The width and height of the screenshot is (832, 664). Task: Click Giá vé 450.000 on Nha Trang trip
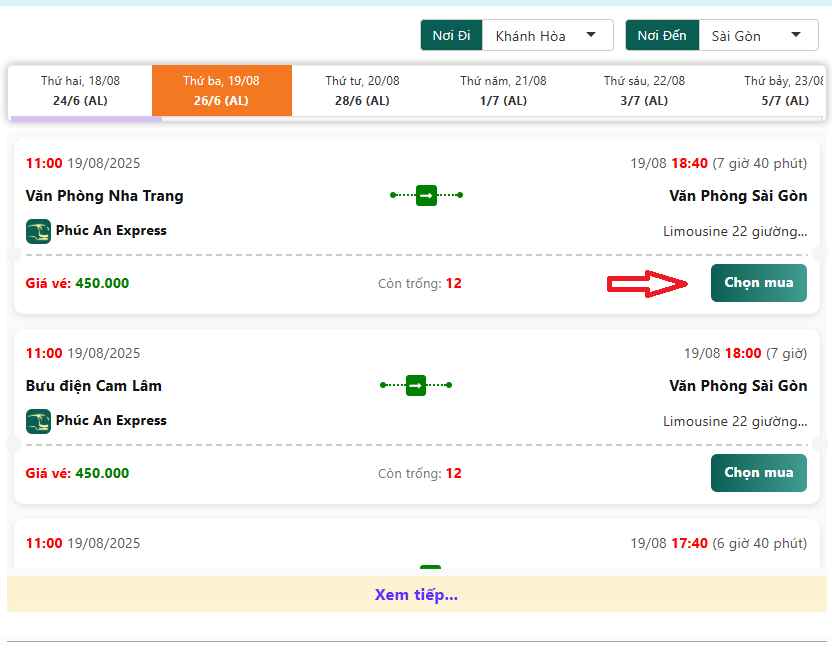77,283
